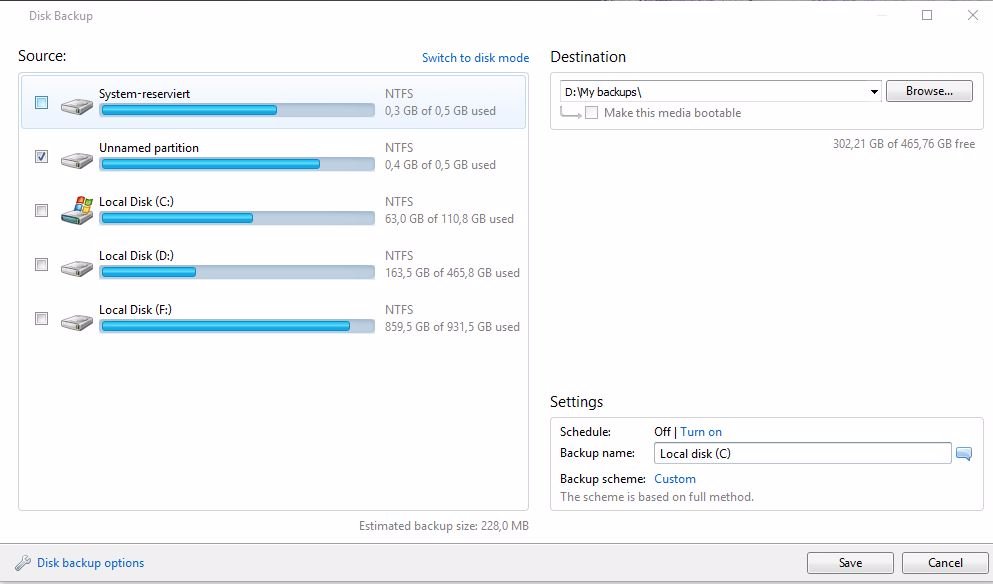Image resolution: width=993 pixels, height=584 pixels.
Task: Expand the destination path dropdown arrow
Action: point(874,92)
